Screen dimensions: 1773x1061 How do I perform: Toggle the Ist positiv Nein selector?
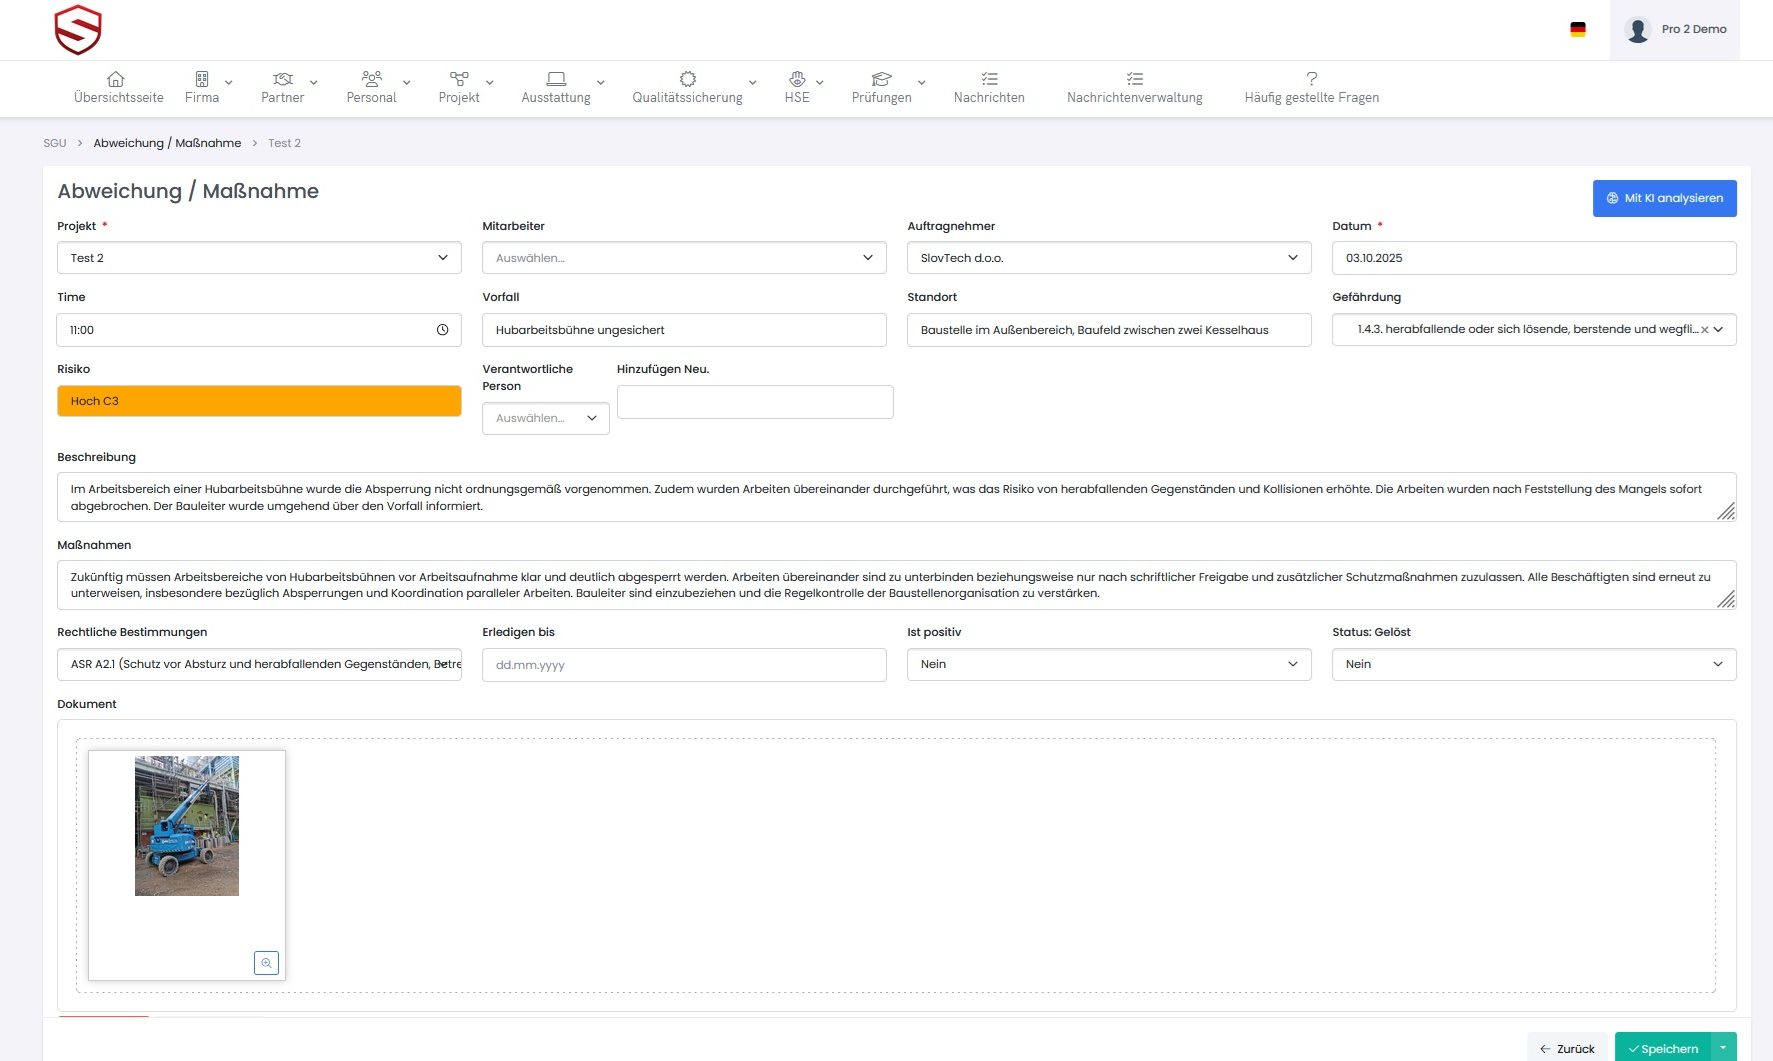(x=1109, y=664)
